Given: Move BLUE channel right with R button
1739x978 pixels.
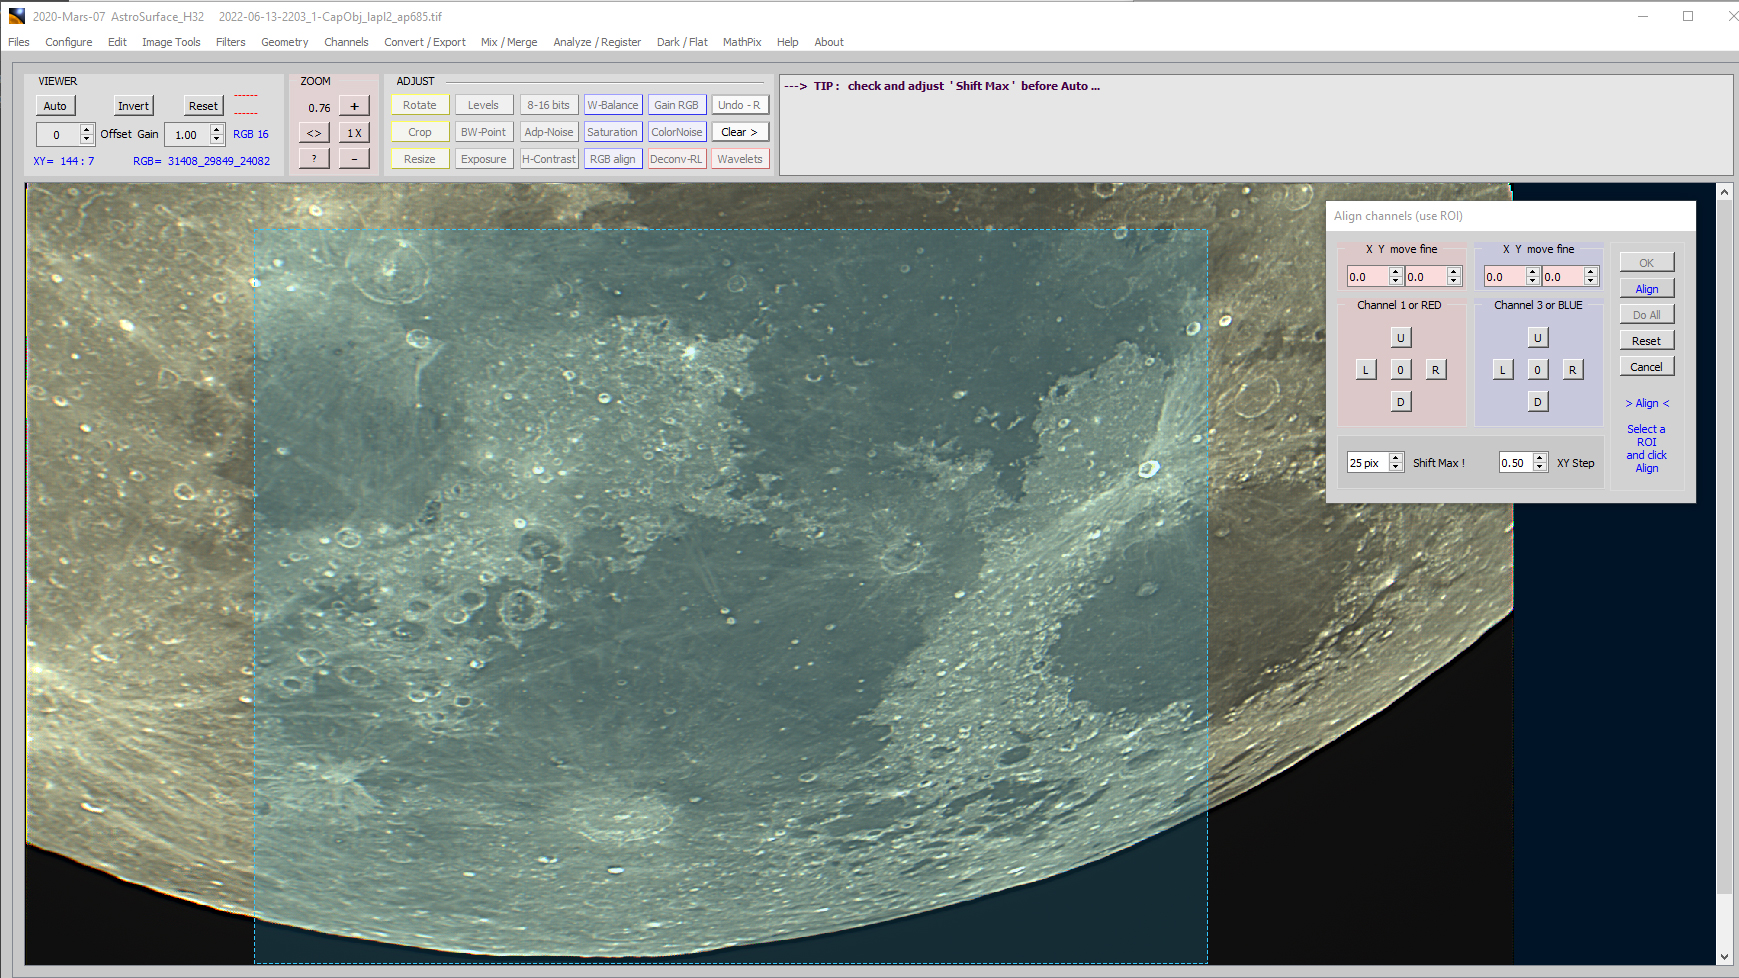Looking at the screenshot, I should coord(1572,370).
